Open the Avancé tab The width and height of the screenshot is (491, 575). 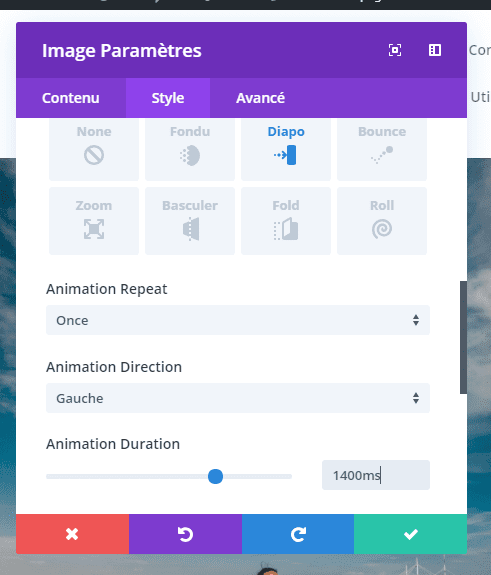(x=260, y=98)
